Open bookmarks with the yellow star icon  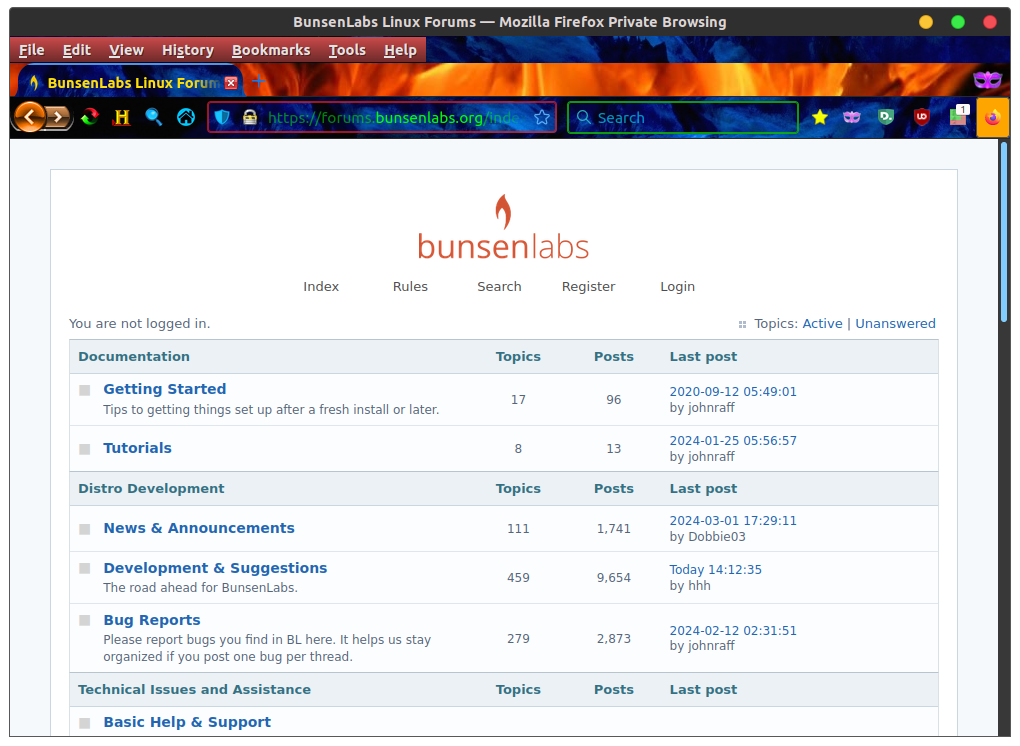point(820,117)
